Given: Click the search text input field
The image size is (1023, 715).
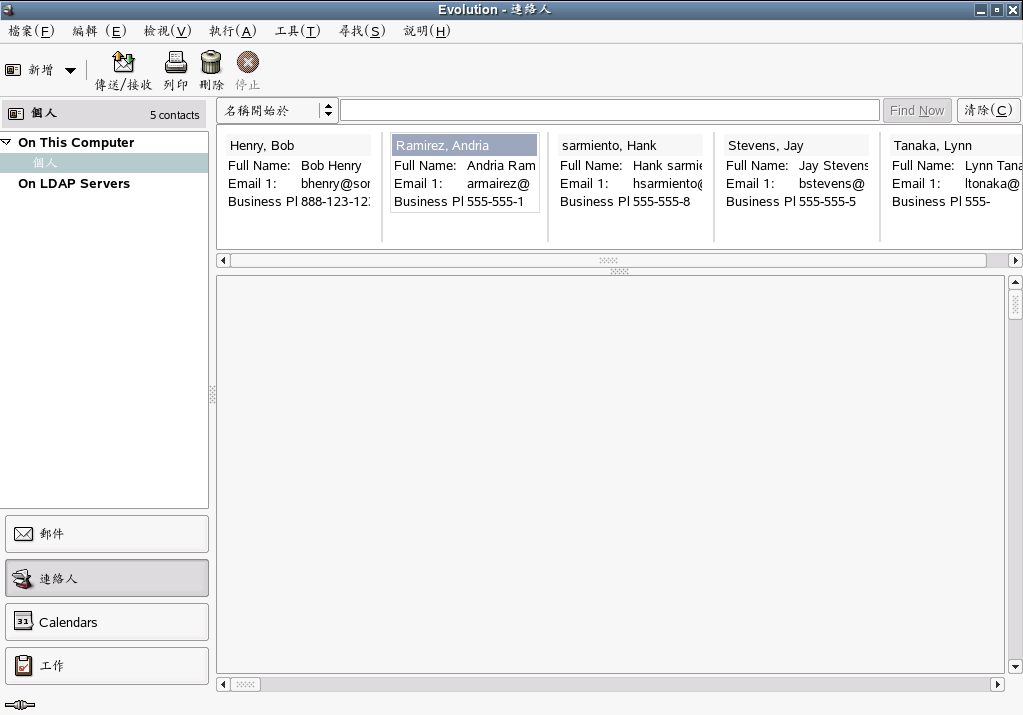Looking at the screenshot, I should pyautogui.click(x=609, y=110).
